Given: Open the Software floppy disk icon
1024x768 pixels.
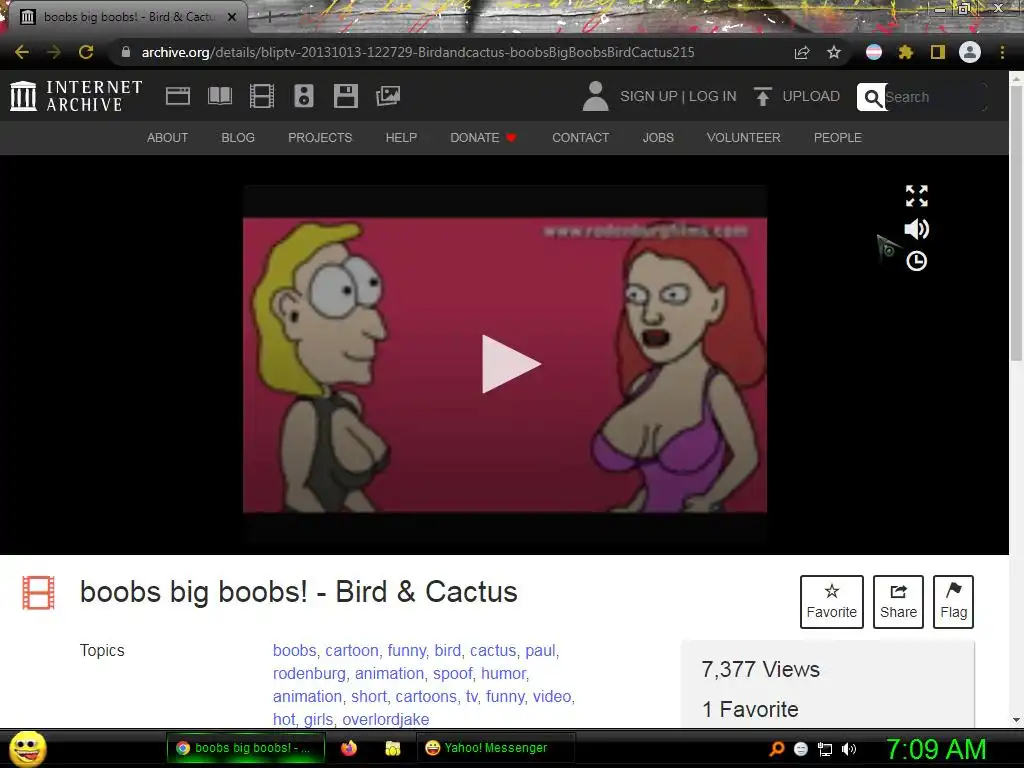Looking at the screenshot, I should coord(345,96).
